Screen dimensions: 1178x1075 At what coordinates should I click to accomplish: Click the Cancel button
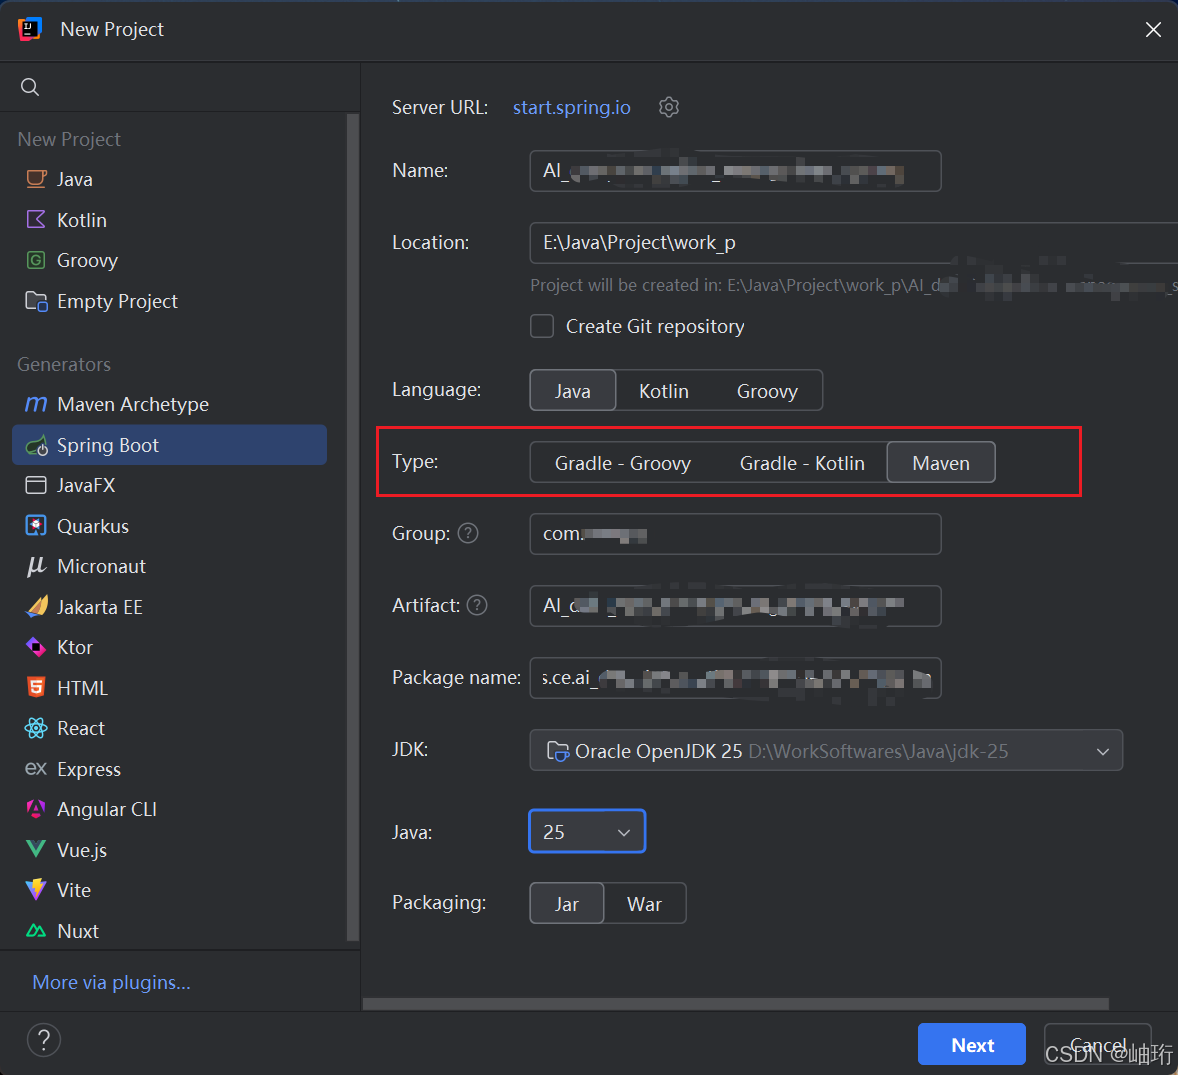click(x=1098, y=1044)
